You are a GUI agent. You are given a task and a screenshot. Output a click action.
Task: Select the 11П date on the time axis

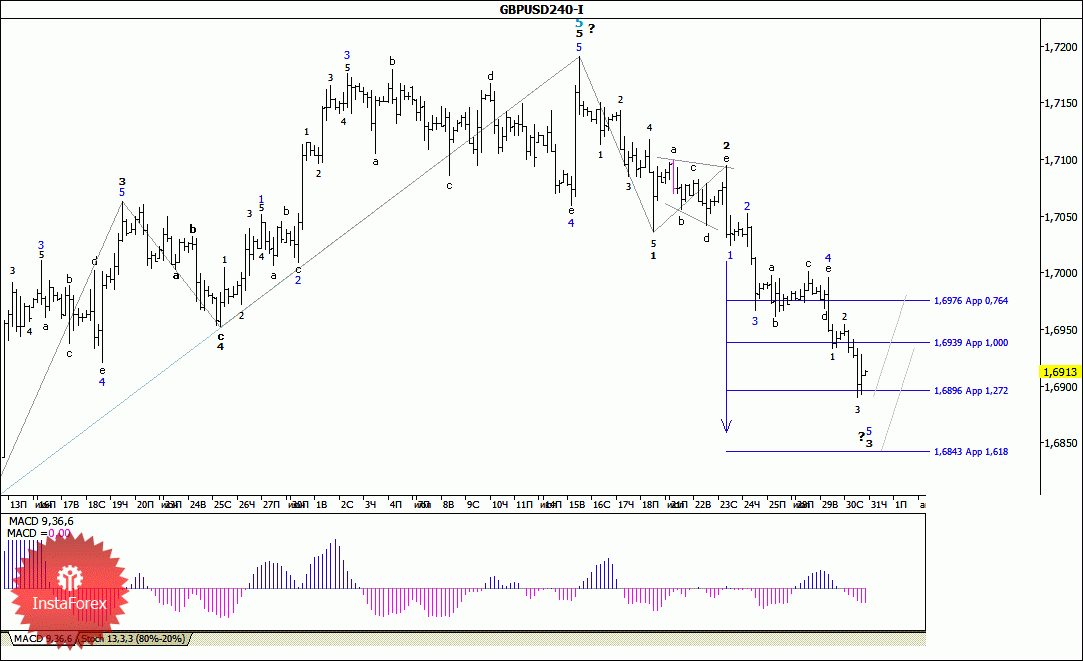coord(524,505)
